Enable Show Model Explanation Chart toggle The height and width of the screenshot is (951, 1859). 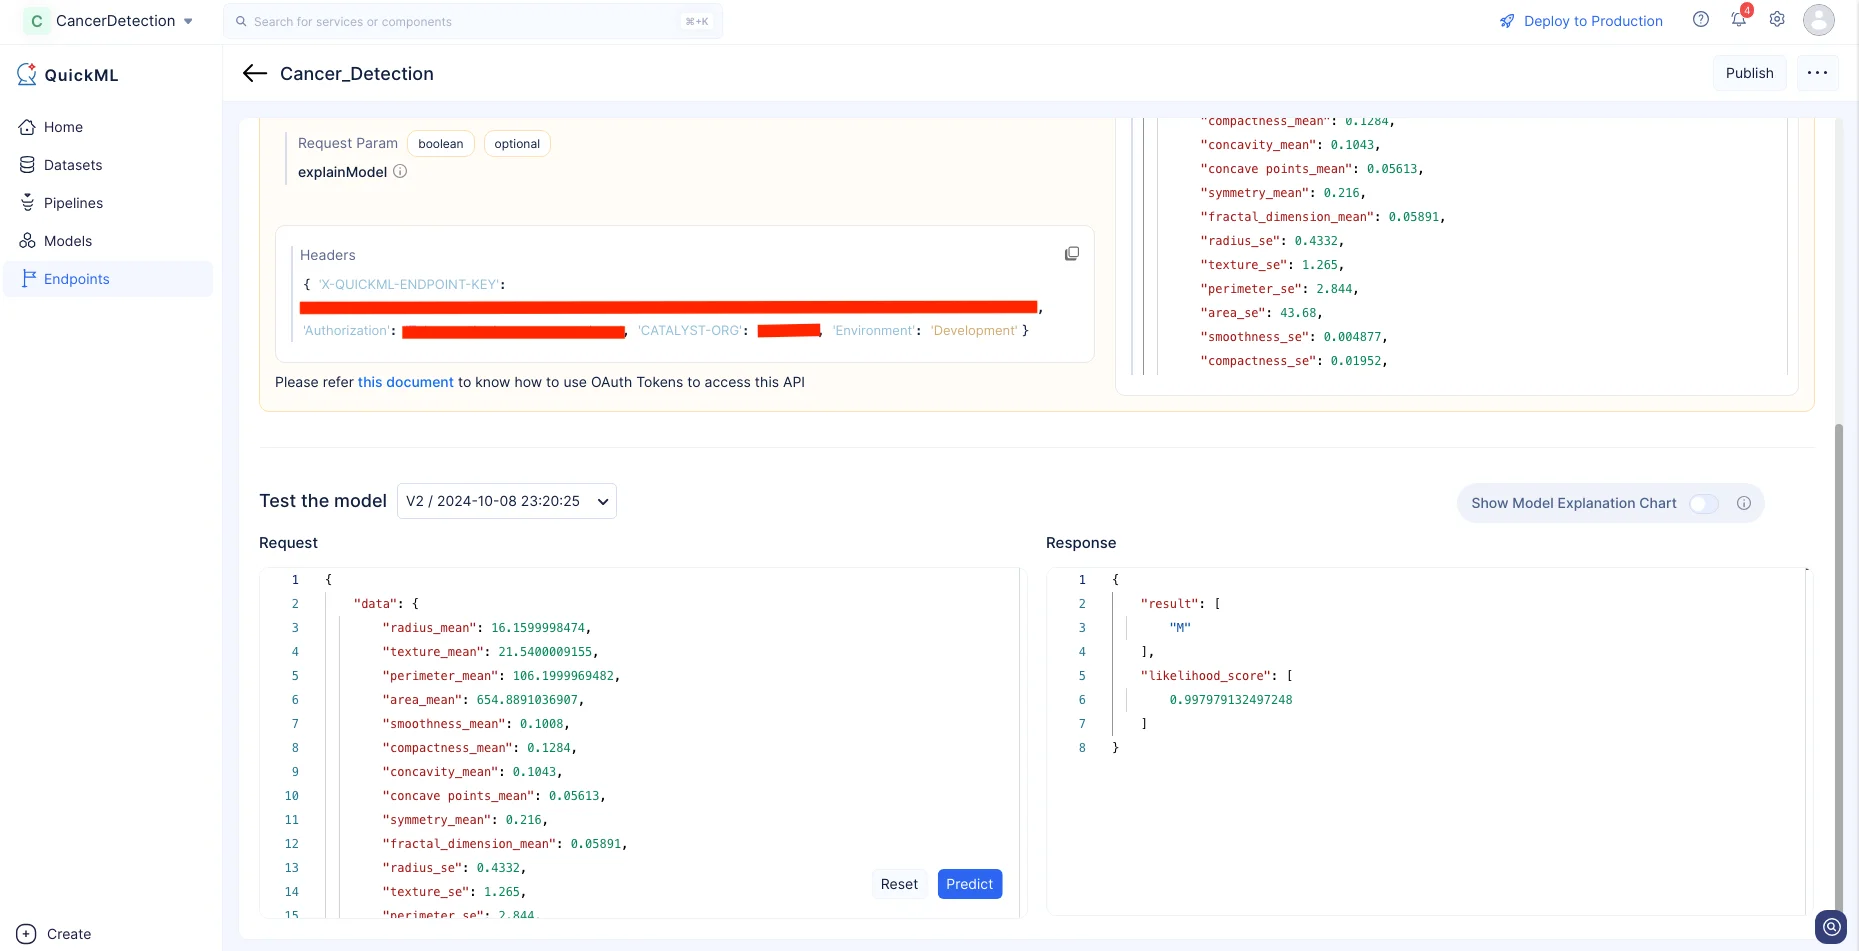point(1704,503)
